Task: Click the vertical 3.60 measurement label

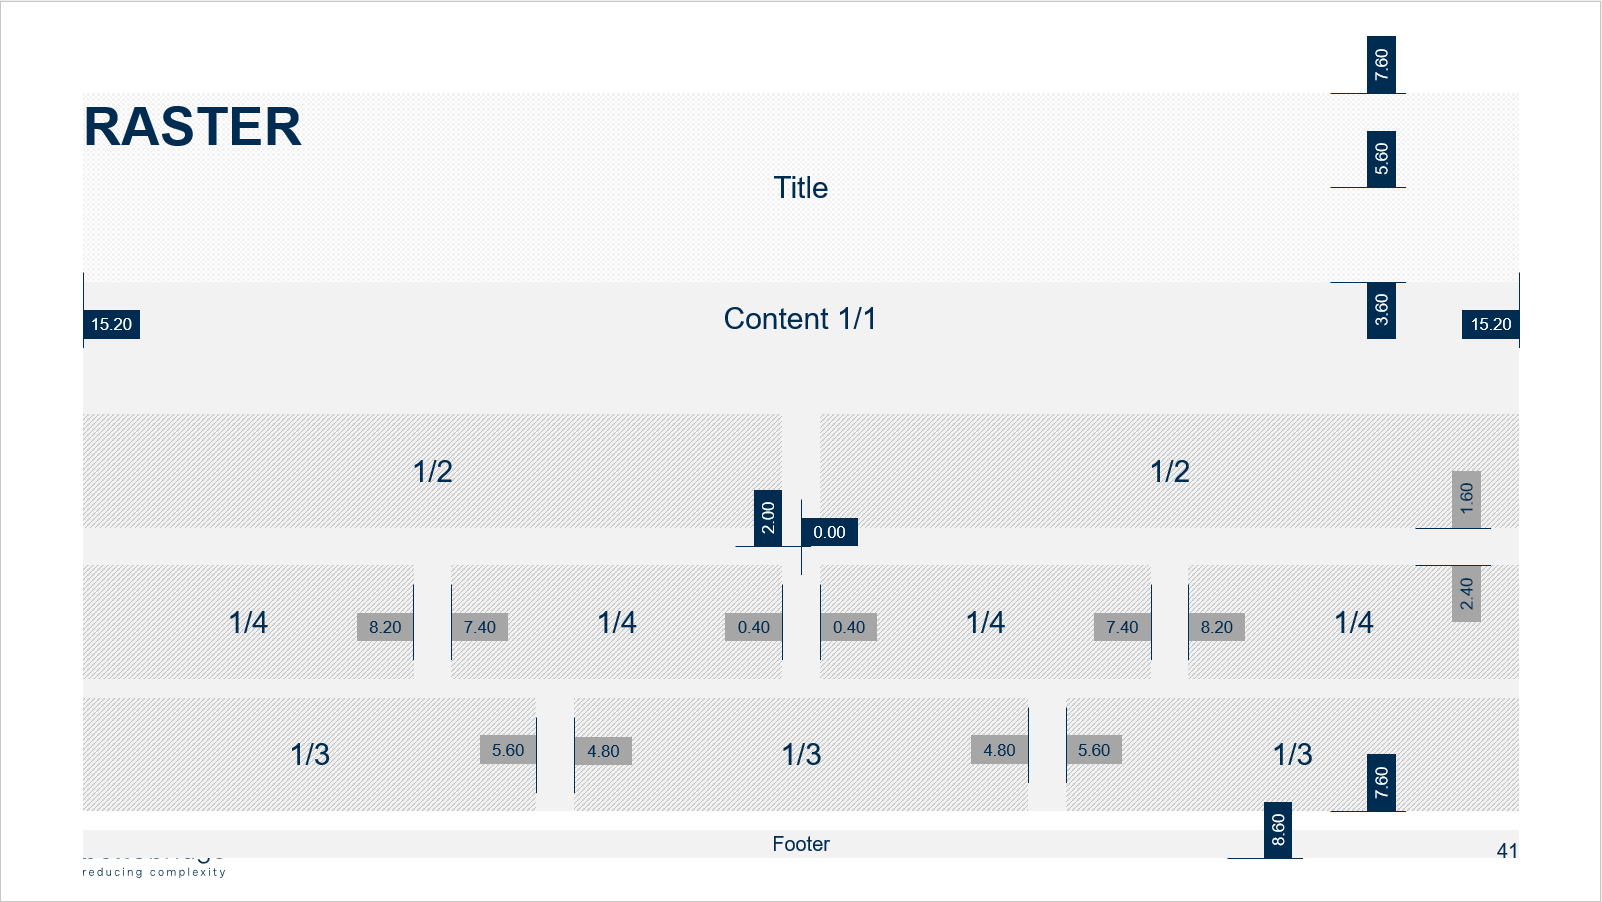Action: (x=1381, y=310)
